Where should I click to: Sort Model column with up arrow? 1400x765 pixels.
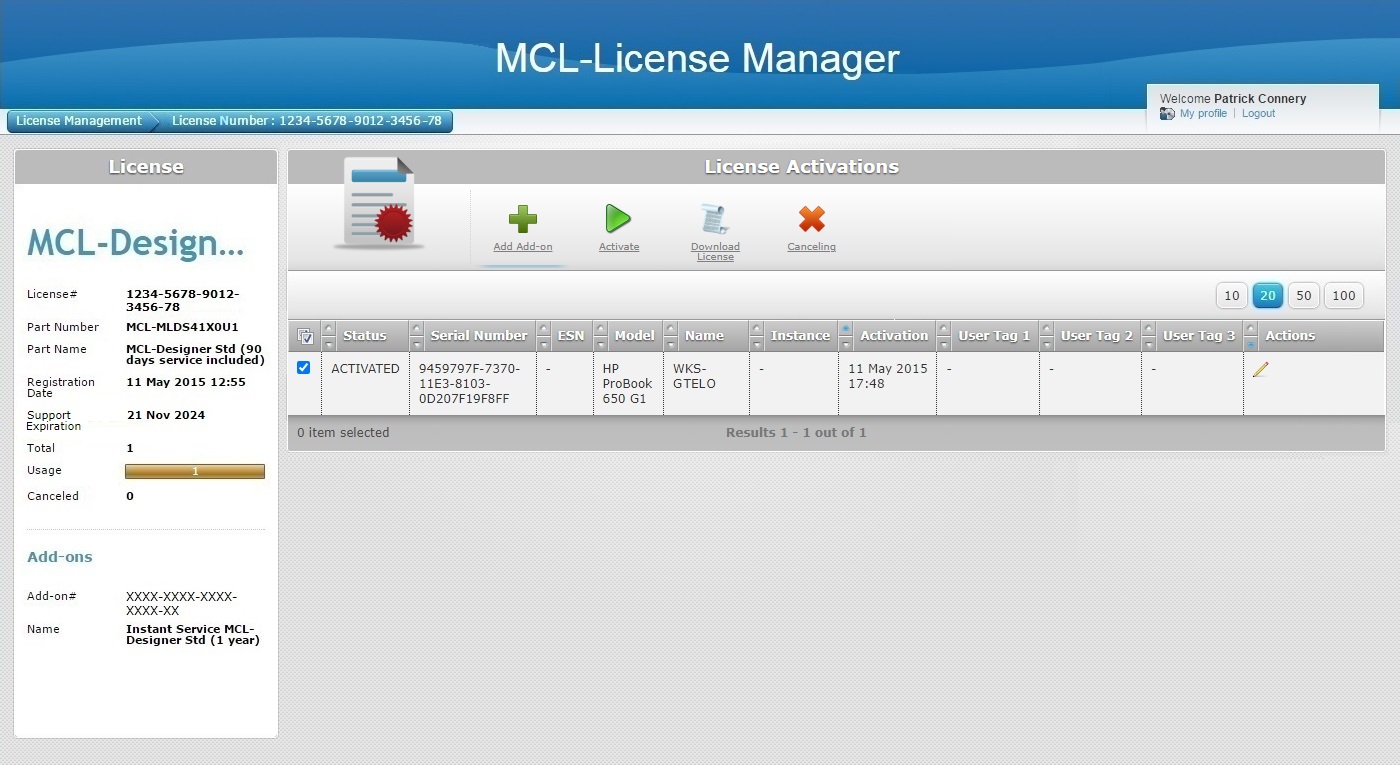point(601,328)
